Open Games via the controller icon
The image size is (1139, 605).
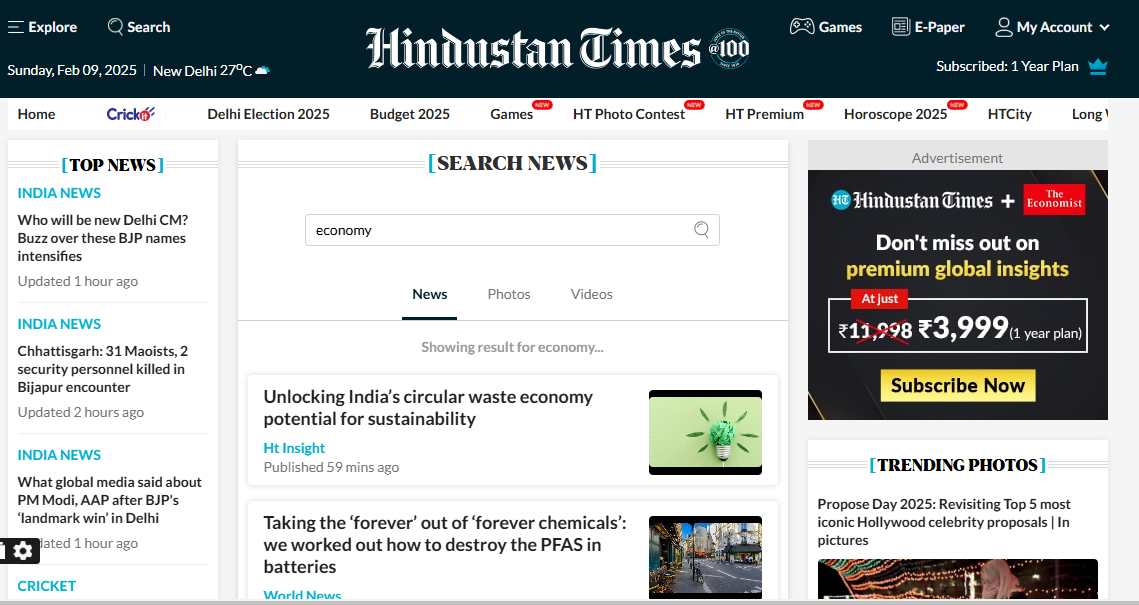tap(802, 27)
